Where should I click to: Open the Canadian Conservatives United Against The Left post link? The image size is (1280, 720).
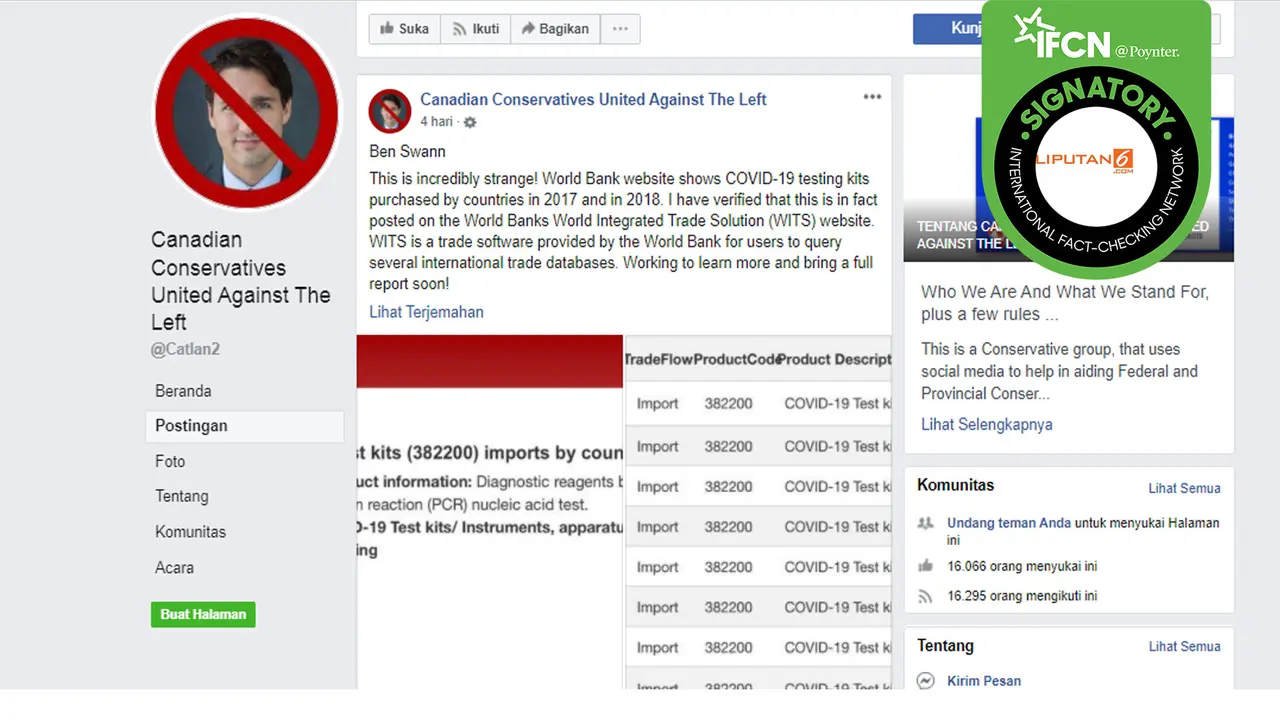tap(593, 99)
